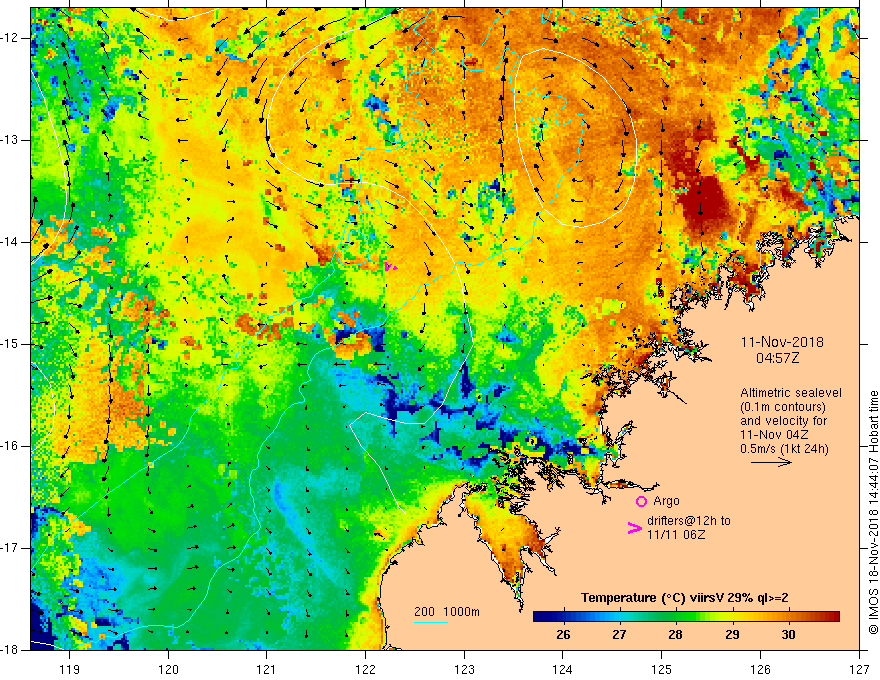The width and height of the screenshot is (880, 680).
Task: Click the '(0.1m contours)' caption line
Action: 782,407
